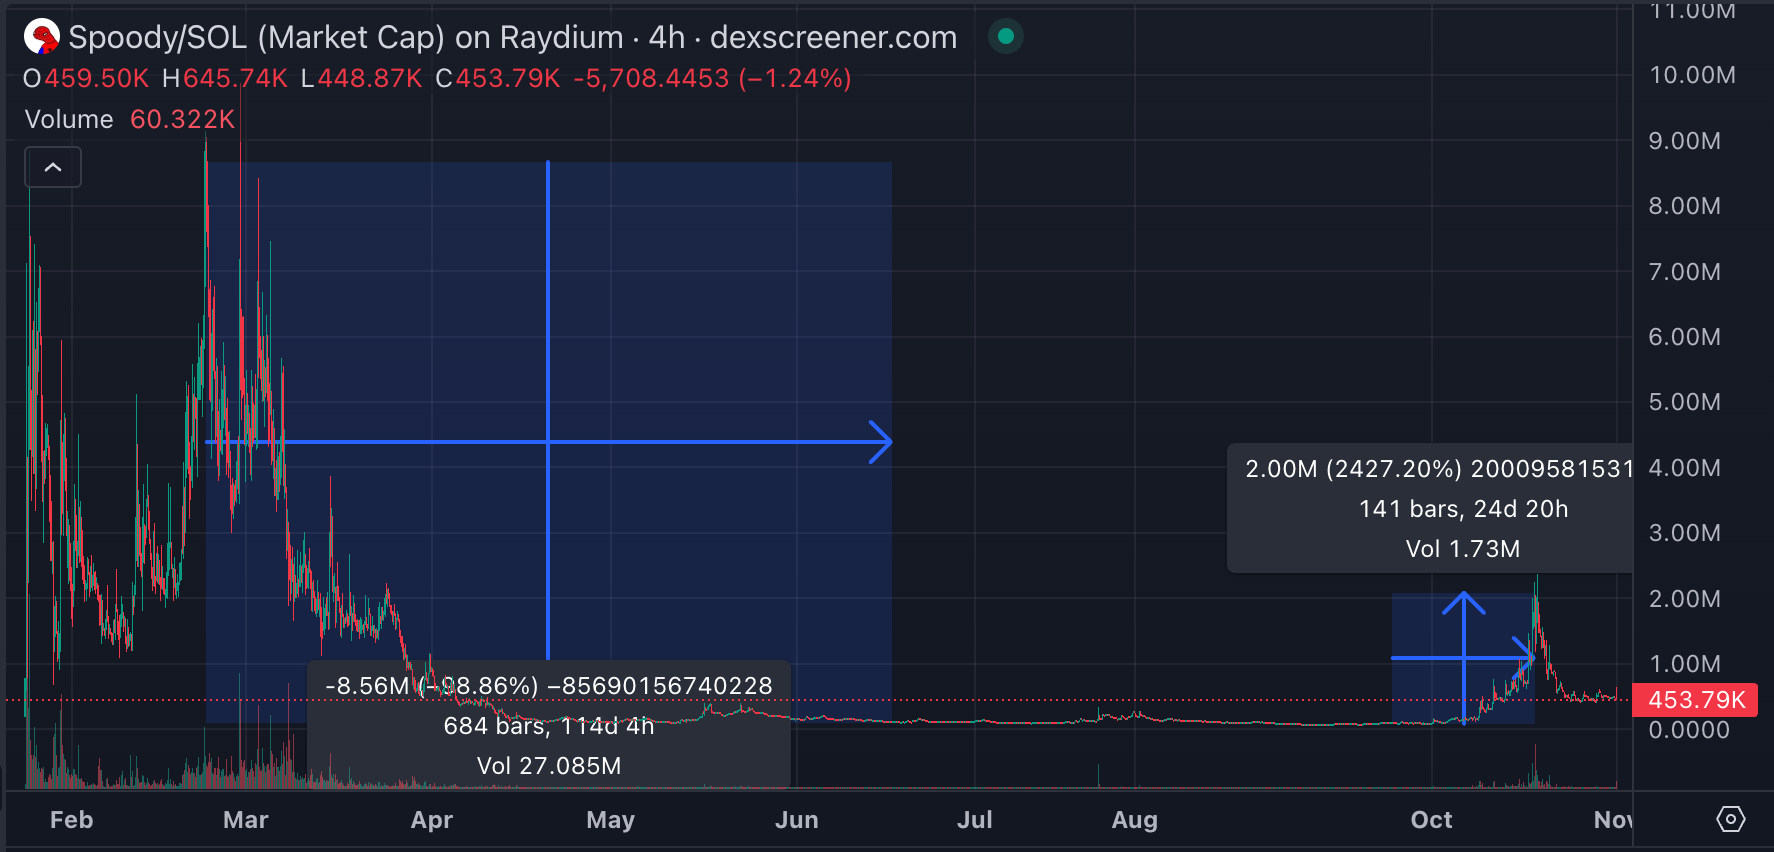The image size is (1774, 852).
Task: Click the Mar label on time axis
Action: [246, 820]
